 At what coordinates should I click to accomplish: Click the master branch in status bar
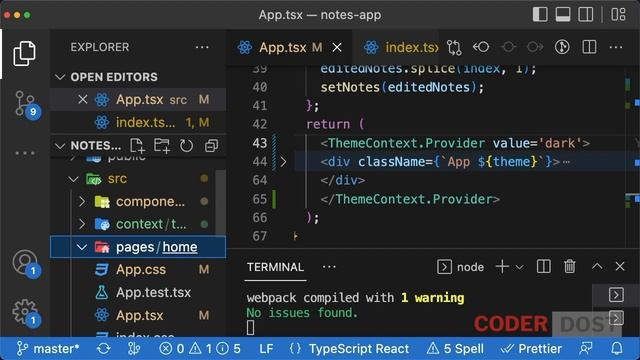[x=48, y=349]
